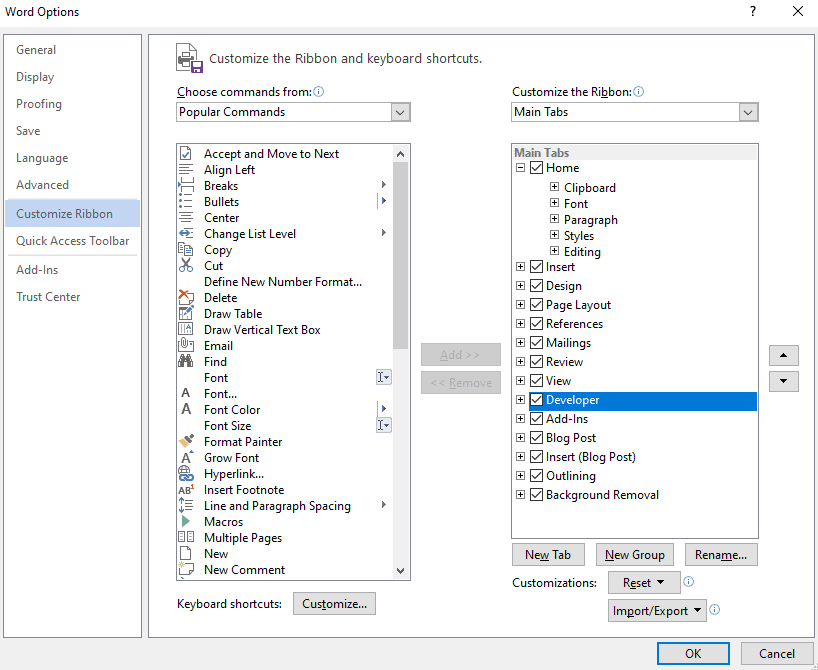Click the Macros play icon
Screen dimensions: 818x670
point(186,521)
